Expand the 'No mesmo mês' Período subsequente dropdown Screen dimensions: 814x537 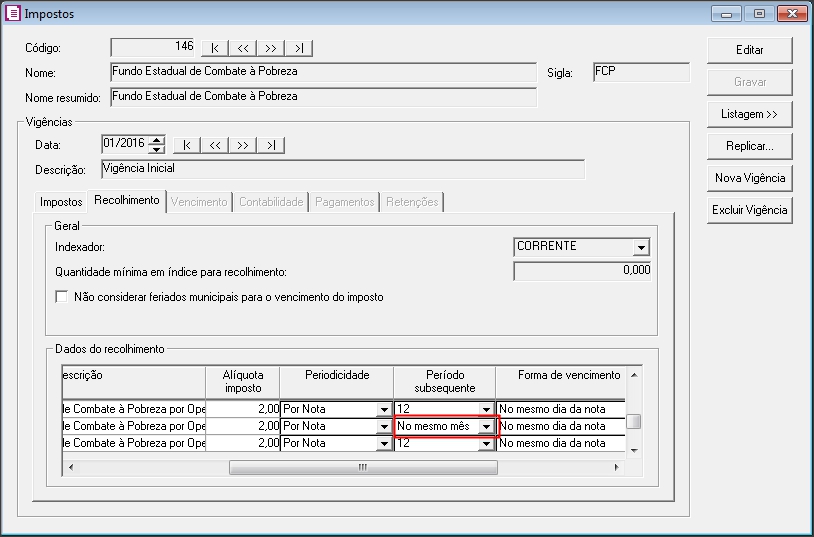coord(486,426)
